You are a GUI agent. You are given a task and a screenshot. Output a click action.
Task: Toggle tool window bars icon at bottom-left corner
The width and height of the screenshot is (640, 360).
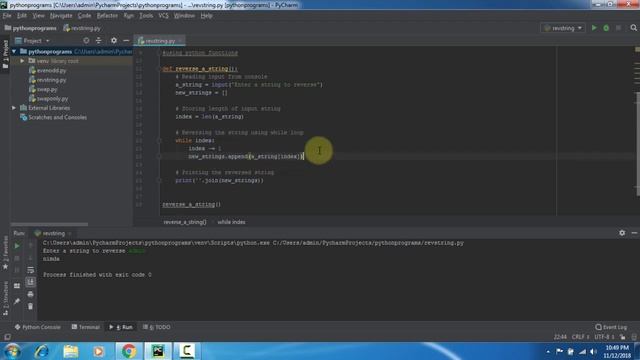click(x=7, y=337)
